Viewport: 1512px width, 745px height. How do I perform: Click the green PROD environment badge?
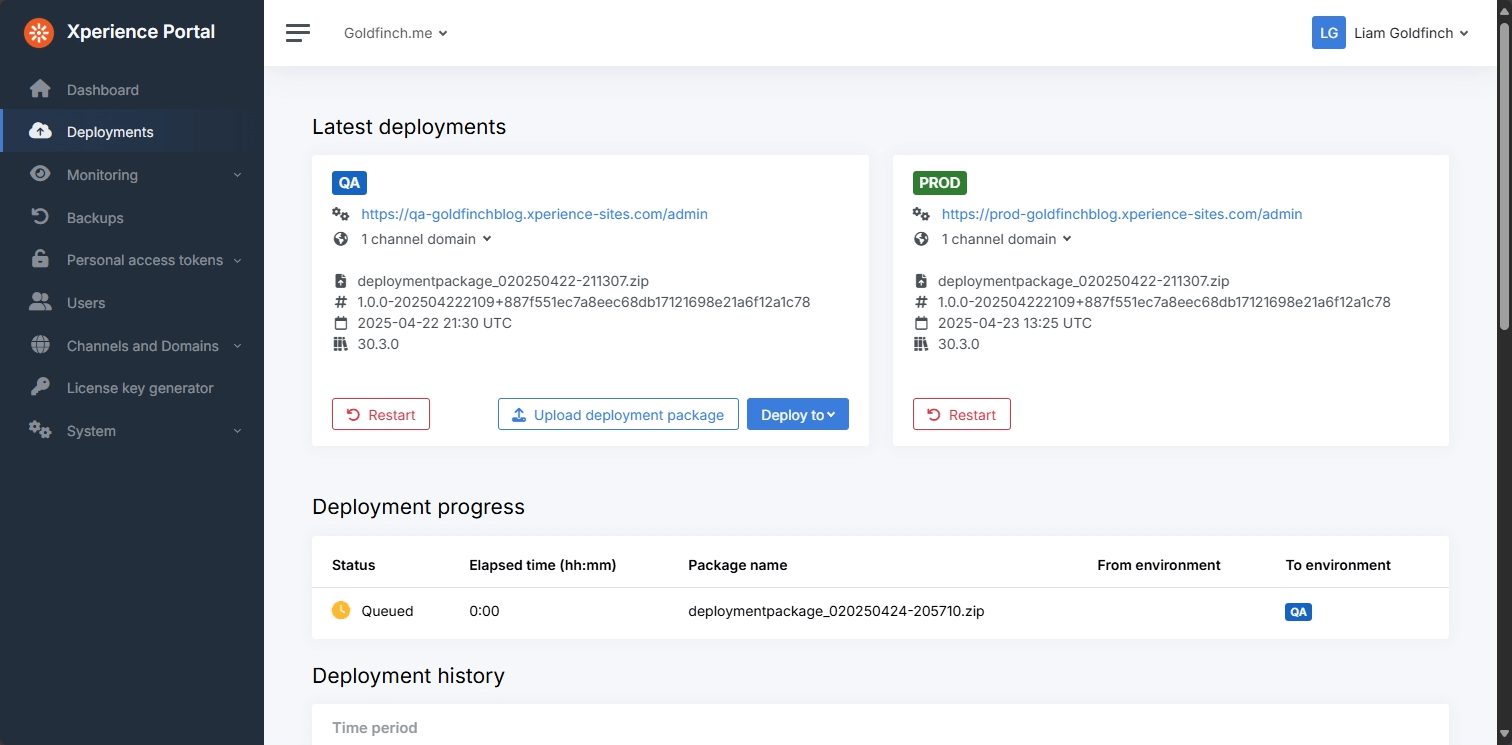[940, 183]
